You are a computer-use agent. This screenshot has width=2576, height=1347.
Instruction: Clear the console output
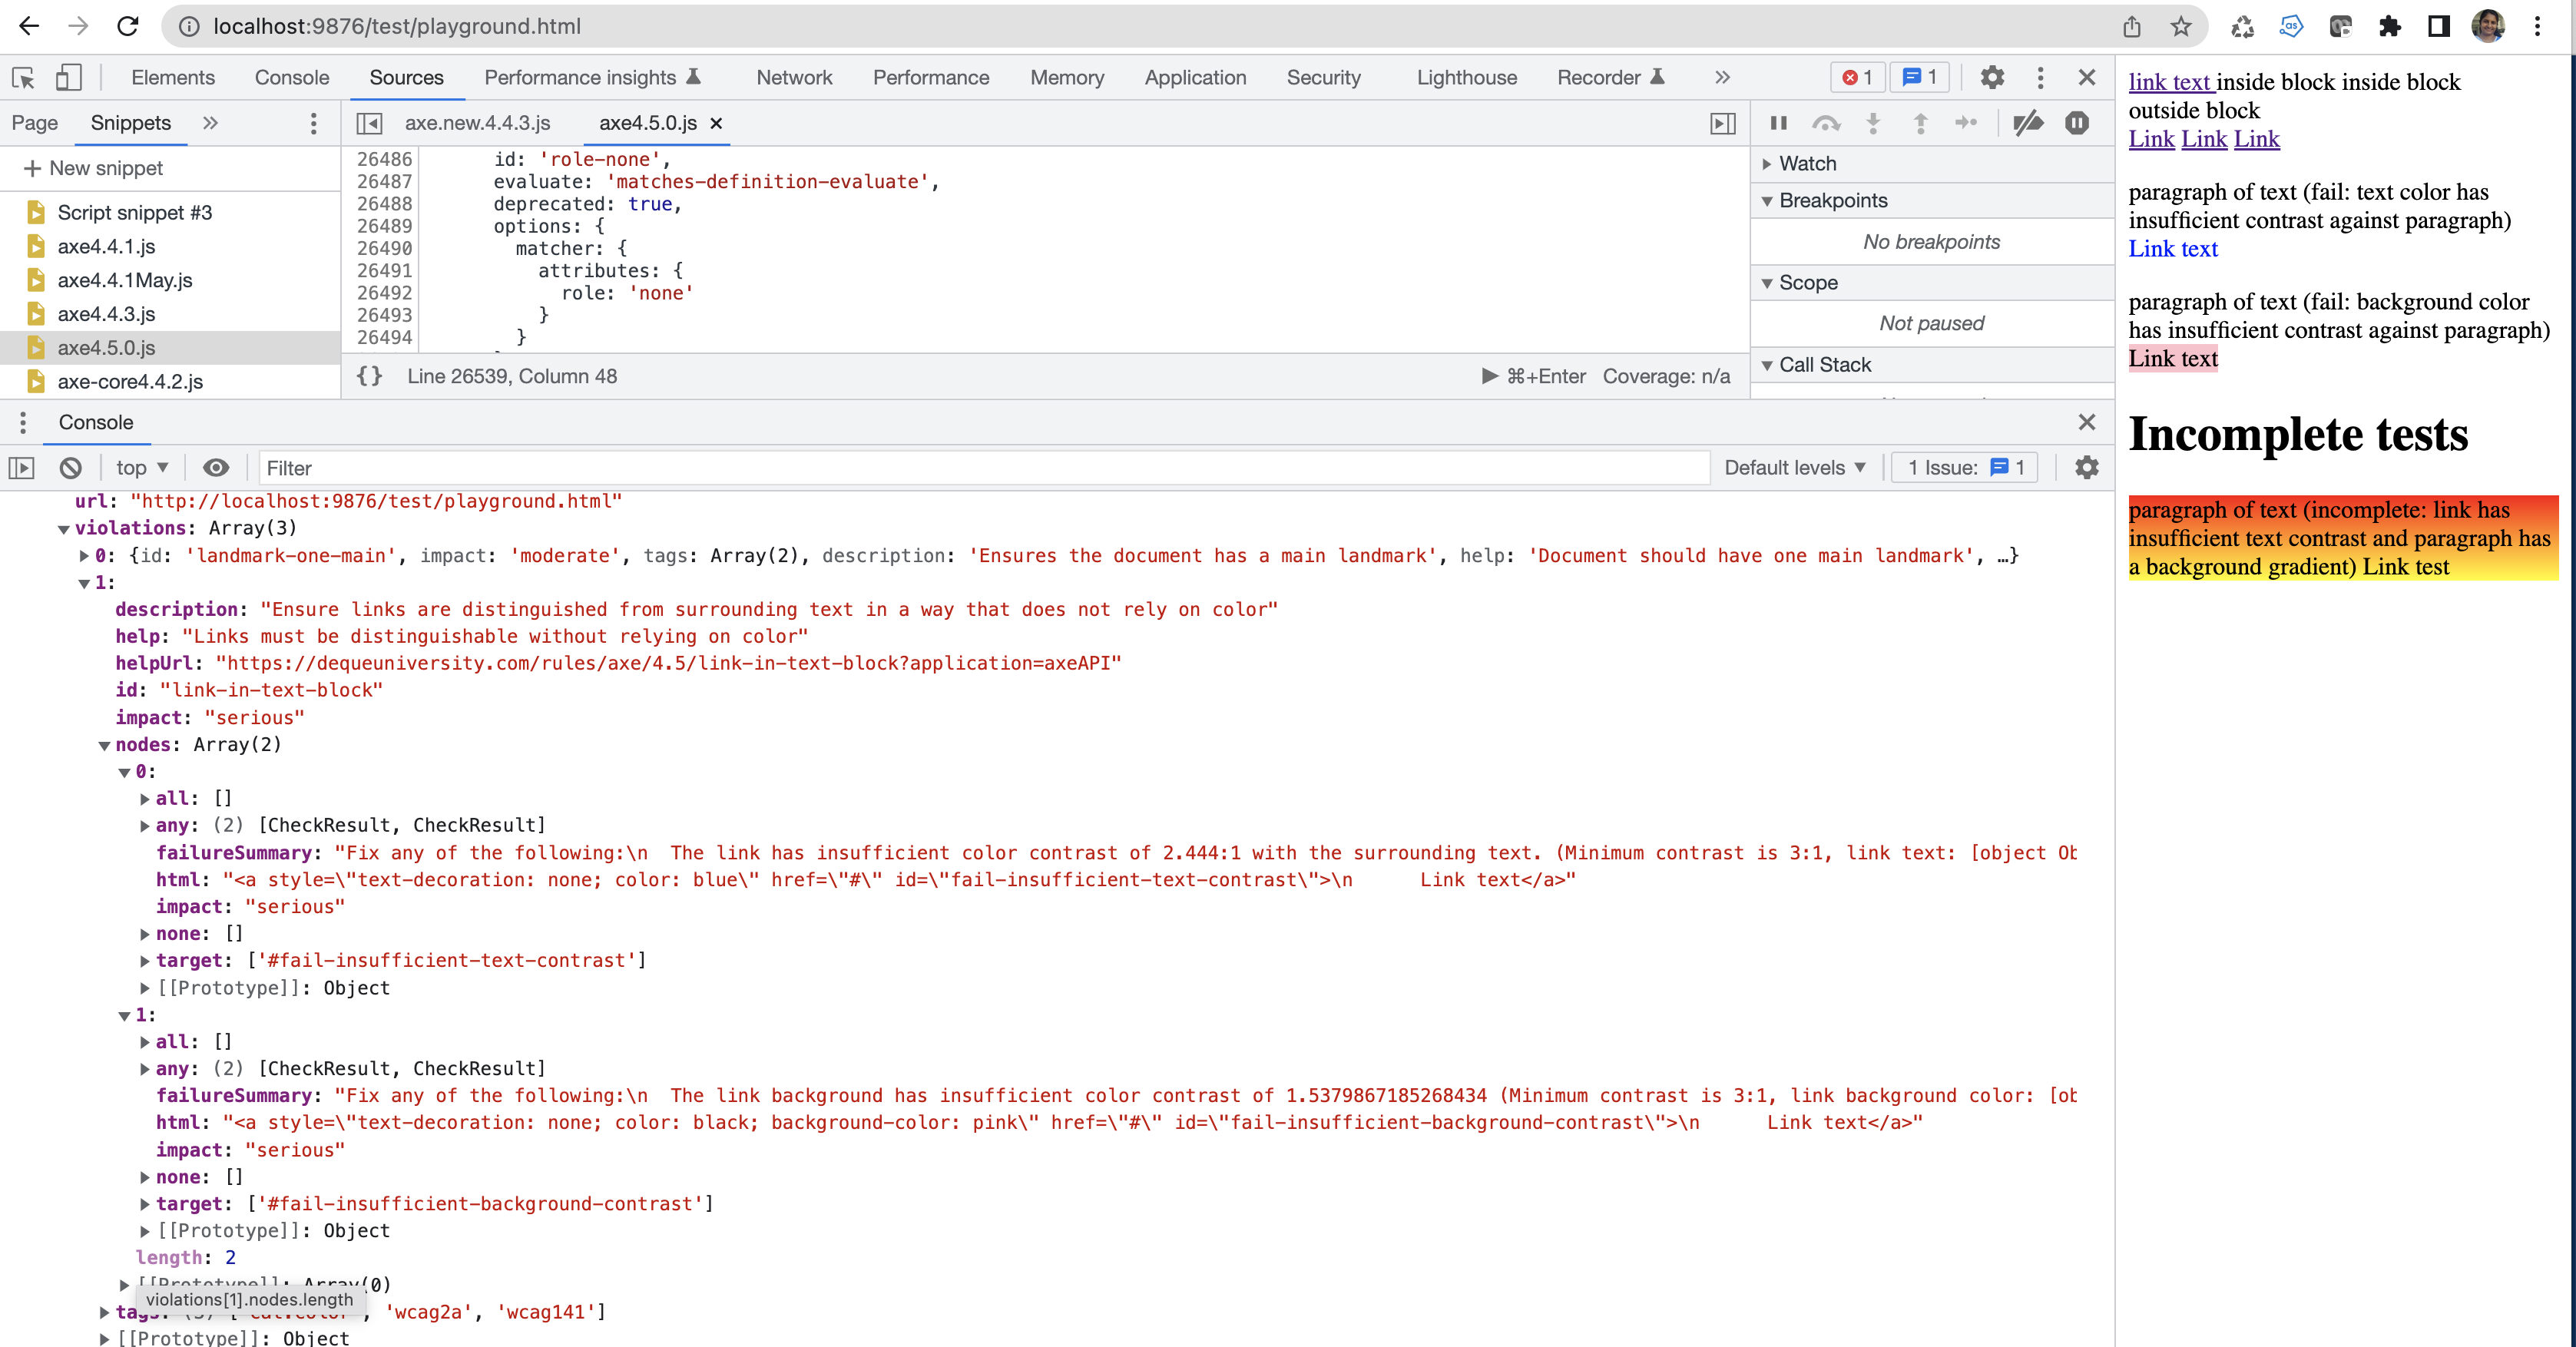click(x=69, y=467)
